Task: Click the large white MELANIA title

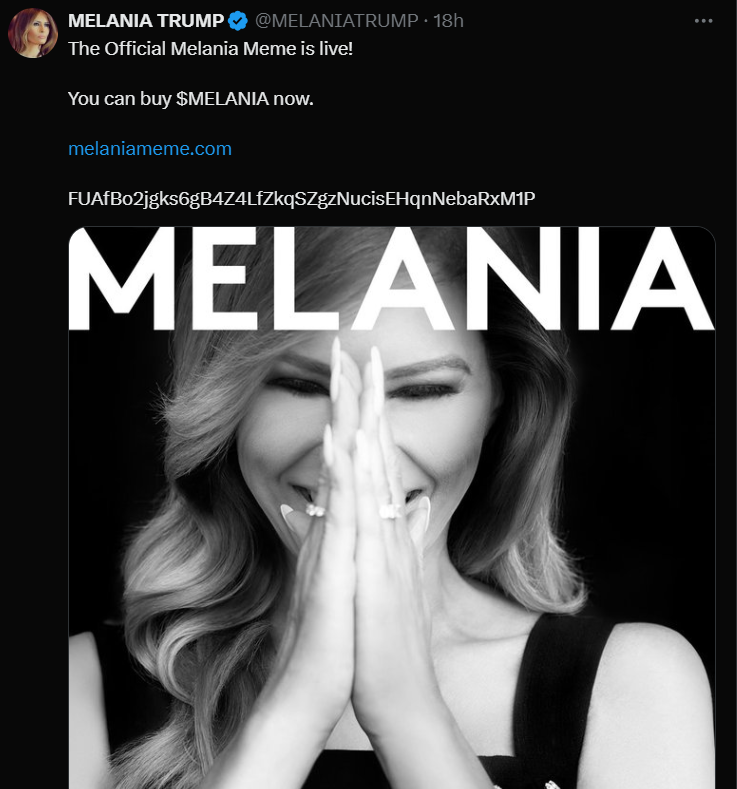Action: tap(392, 281)
